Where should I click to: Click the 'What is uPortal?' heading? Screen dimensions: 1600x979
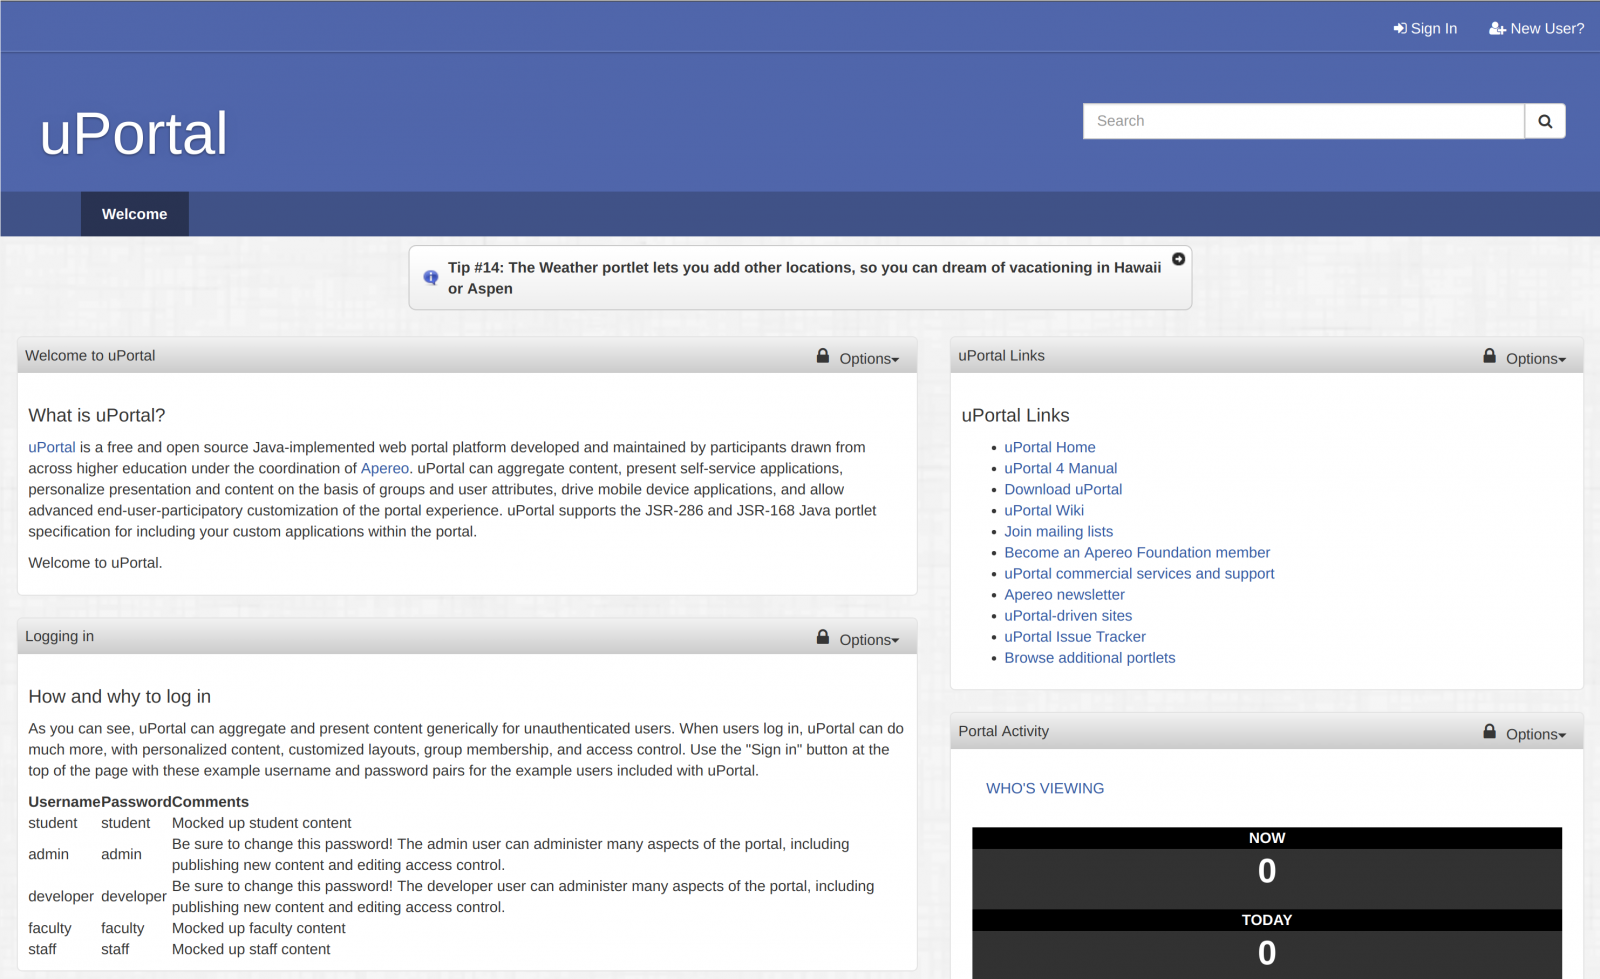click(97, 415)
